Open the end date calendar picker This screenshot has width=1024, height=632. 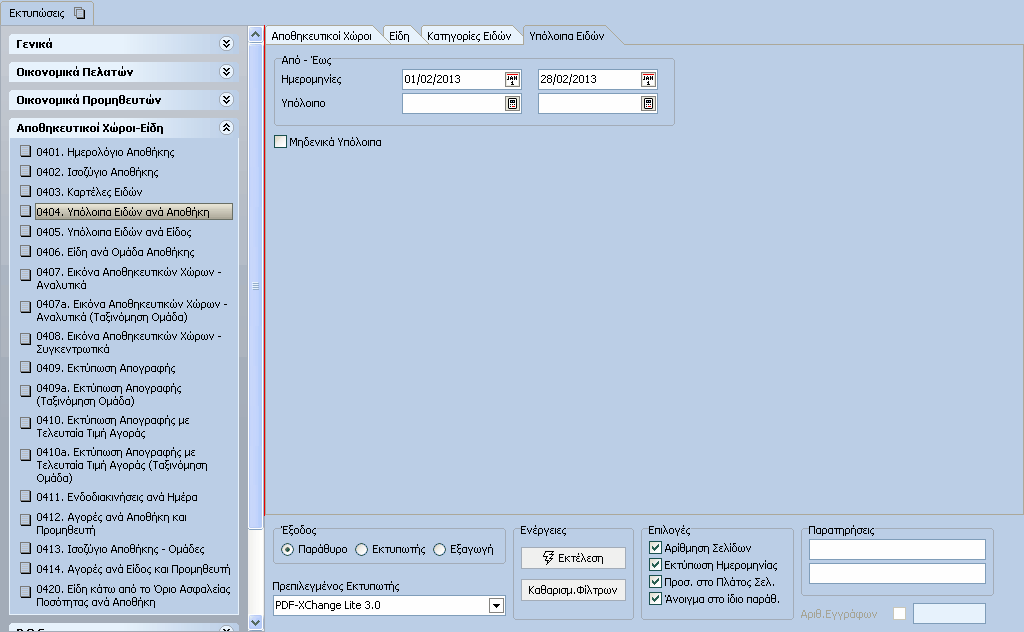[x=648, y=80]
